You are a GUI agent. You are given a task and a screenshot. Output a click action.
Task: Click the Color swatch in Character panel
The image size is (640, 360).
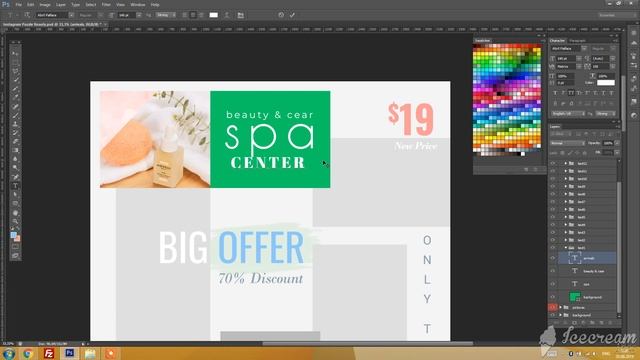tap(606, 83)
